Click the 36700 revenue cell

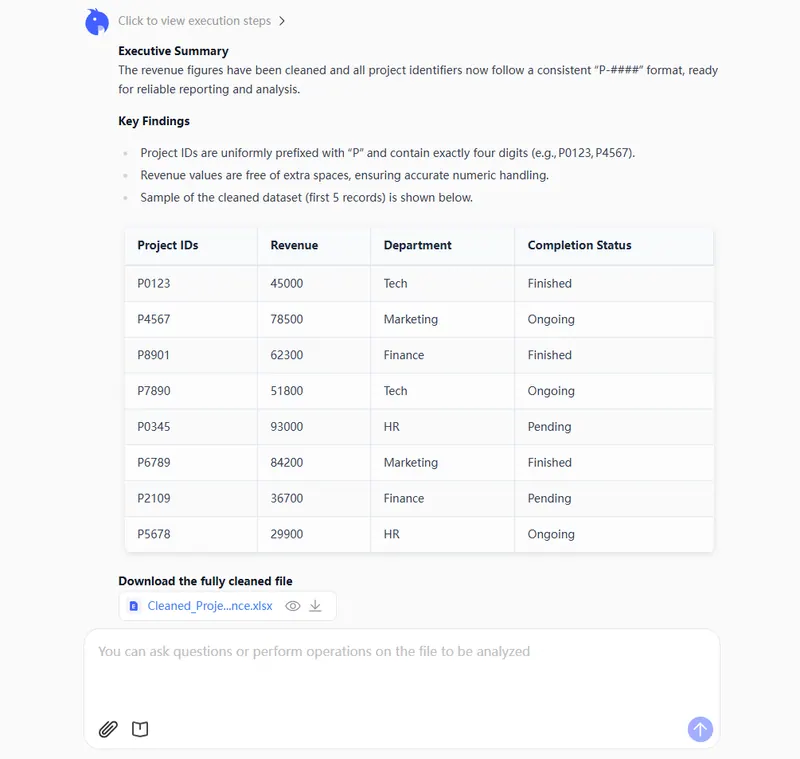(287, 498)
